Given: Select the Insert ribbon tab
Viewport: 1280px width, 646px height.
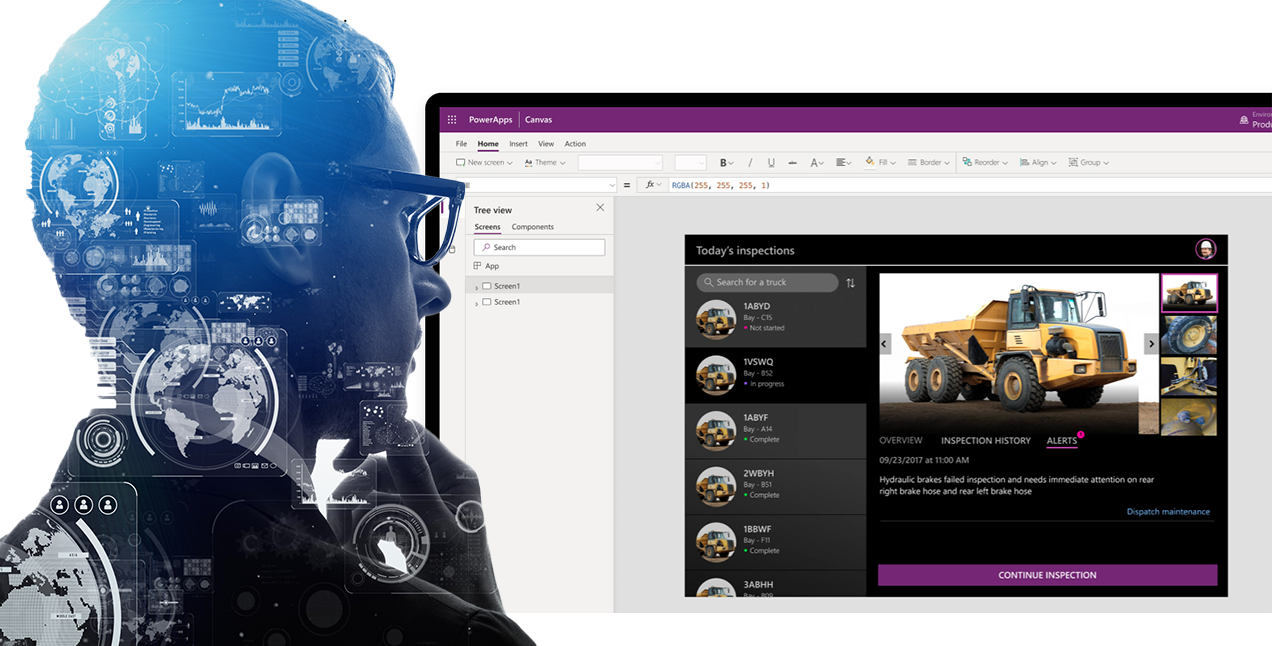Looking at the screenshot, I should click(518, 144).
